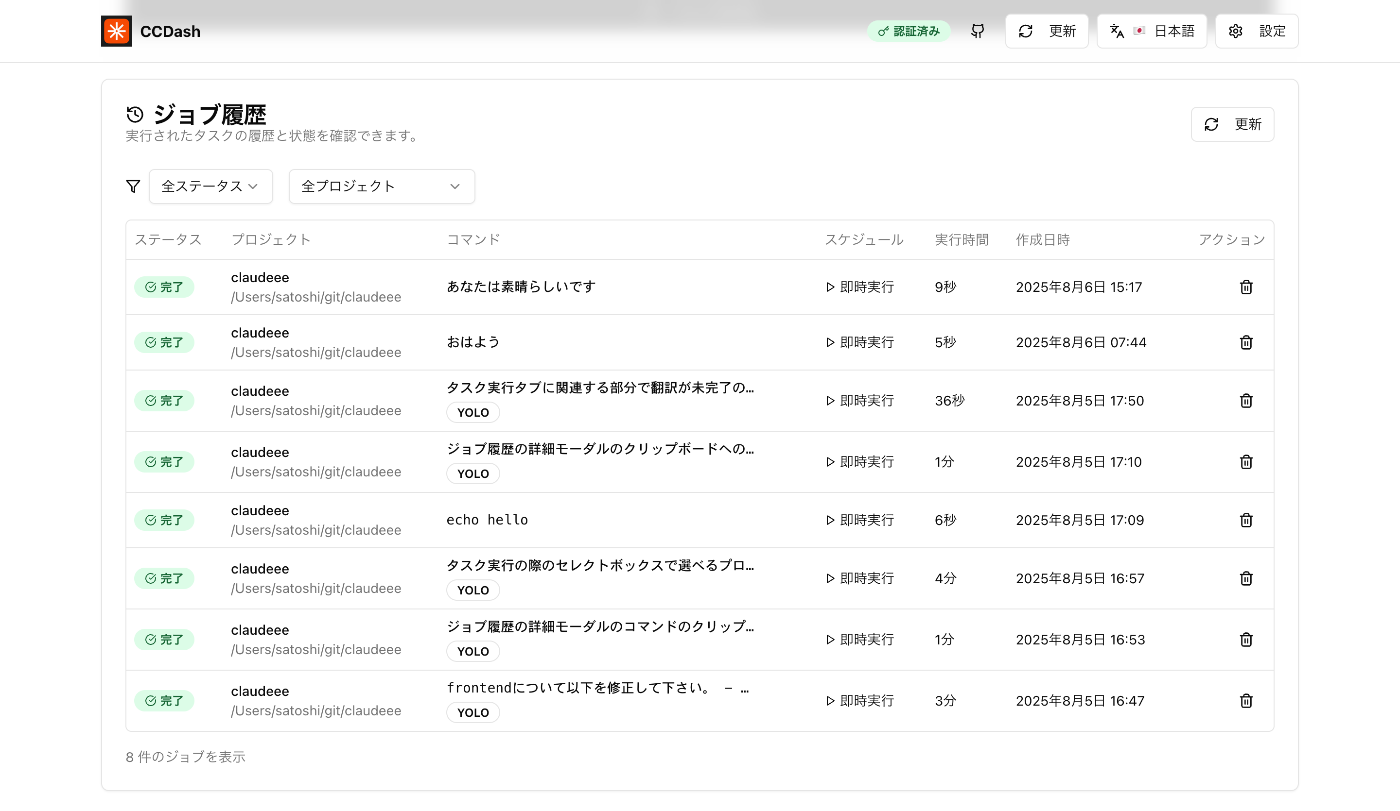Viewport: 1400px width, 811px height.
Task: Click the 2025年8月6日 15:17 date cell
Action: (x=1079, y=287)
